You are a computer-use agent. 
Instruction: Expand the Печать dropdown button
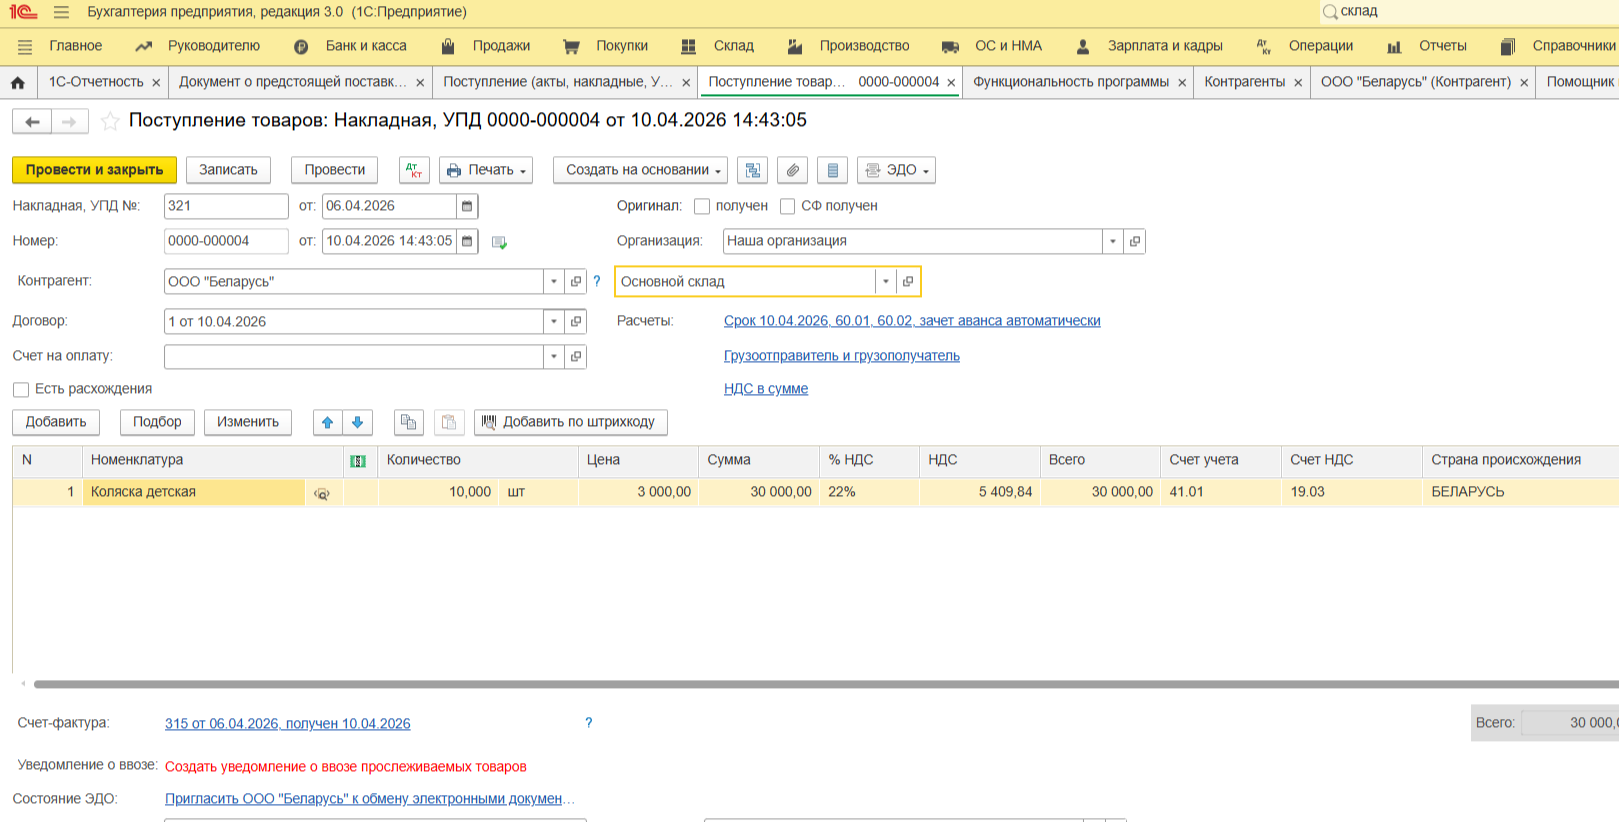coord(485,170)
